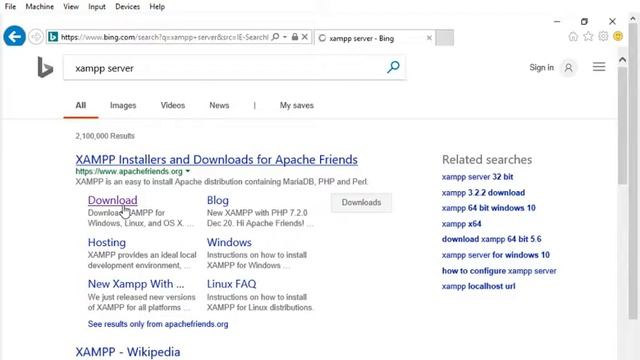Open the Bing hamburger menu
640x360 pixels.
[x=599, y=67]
